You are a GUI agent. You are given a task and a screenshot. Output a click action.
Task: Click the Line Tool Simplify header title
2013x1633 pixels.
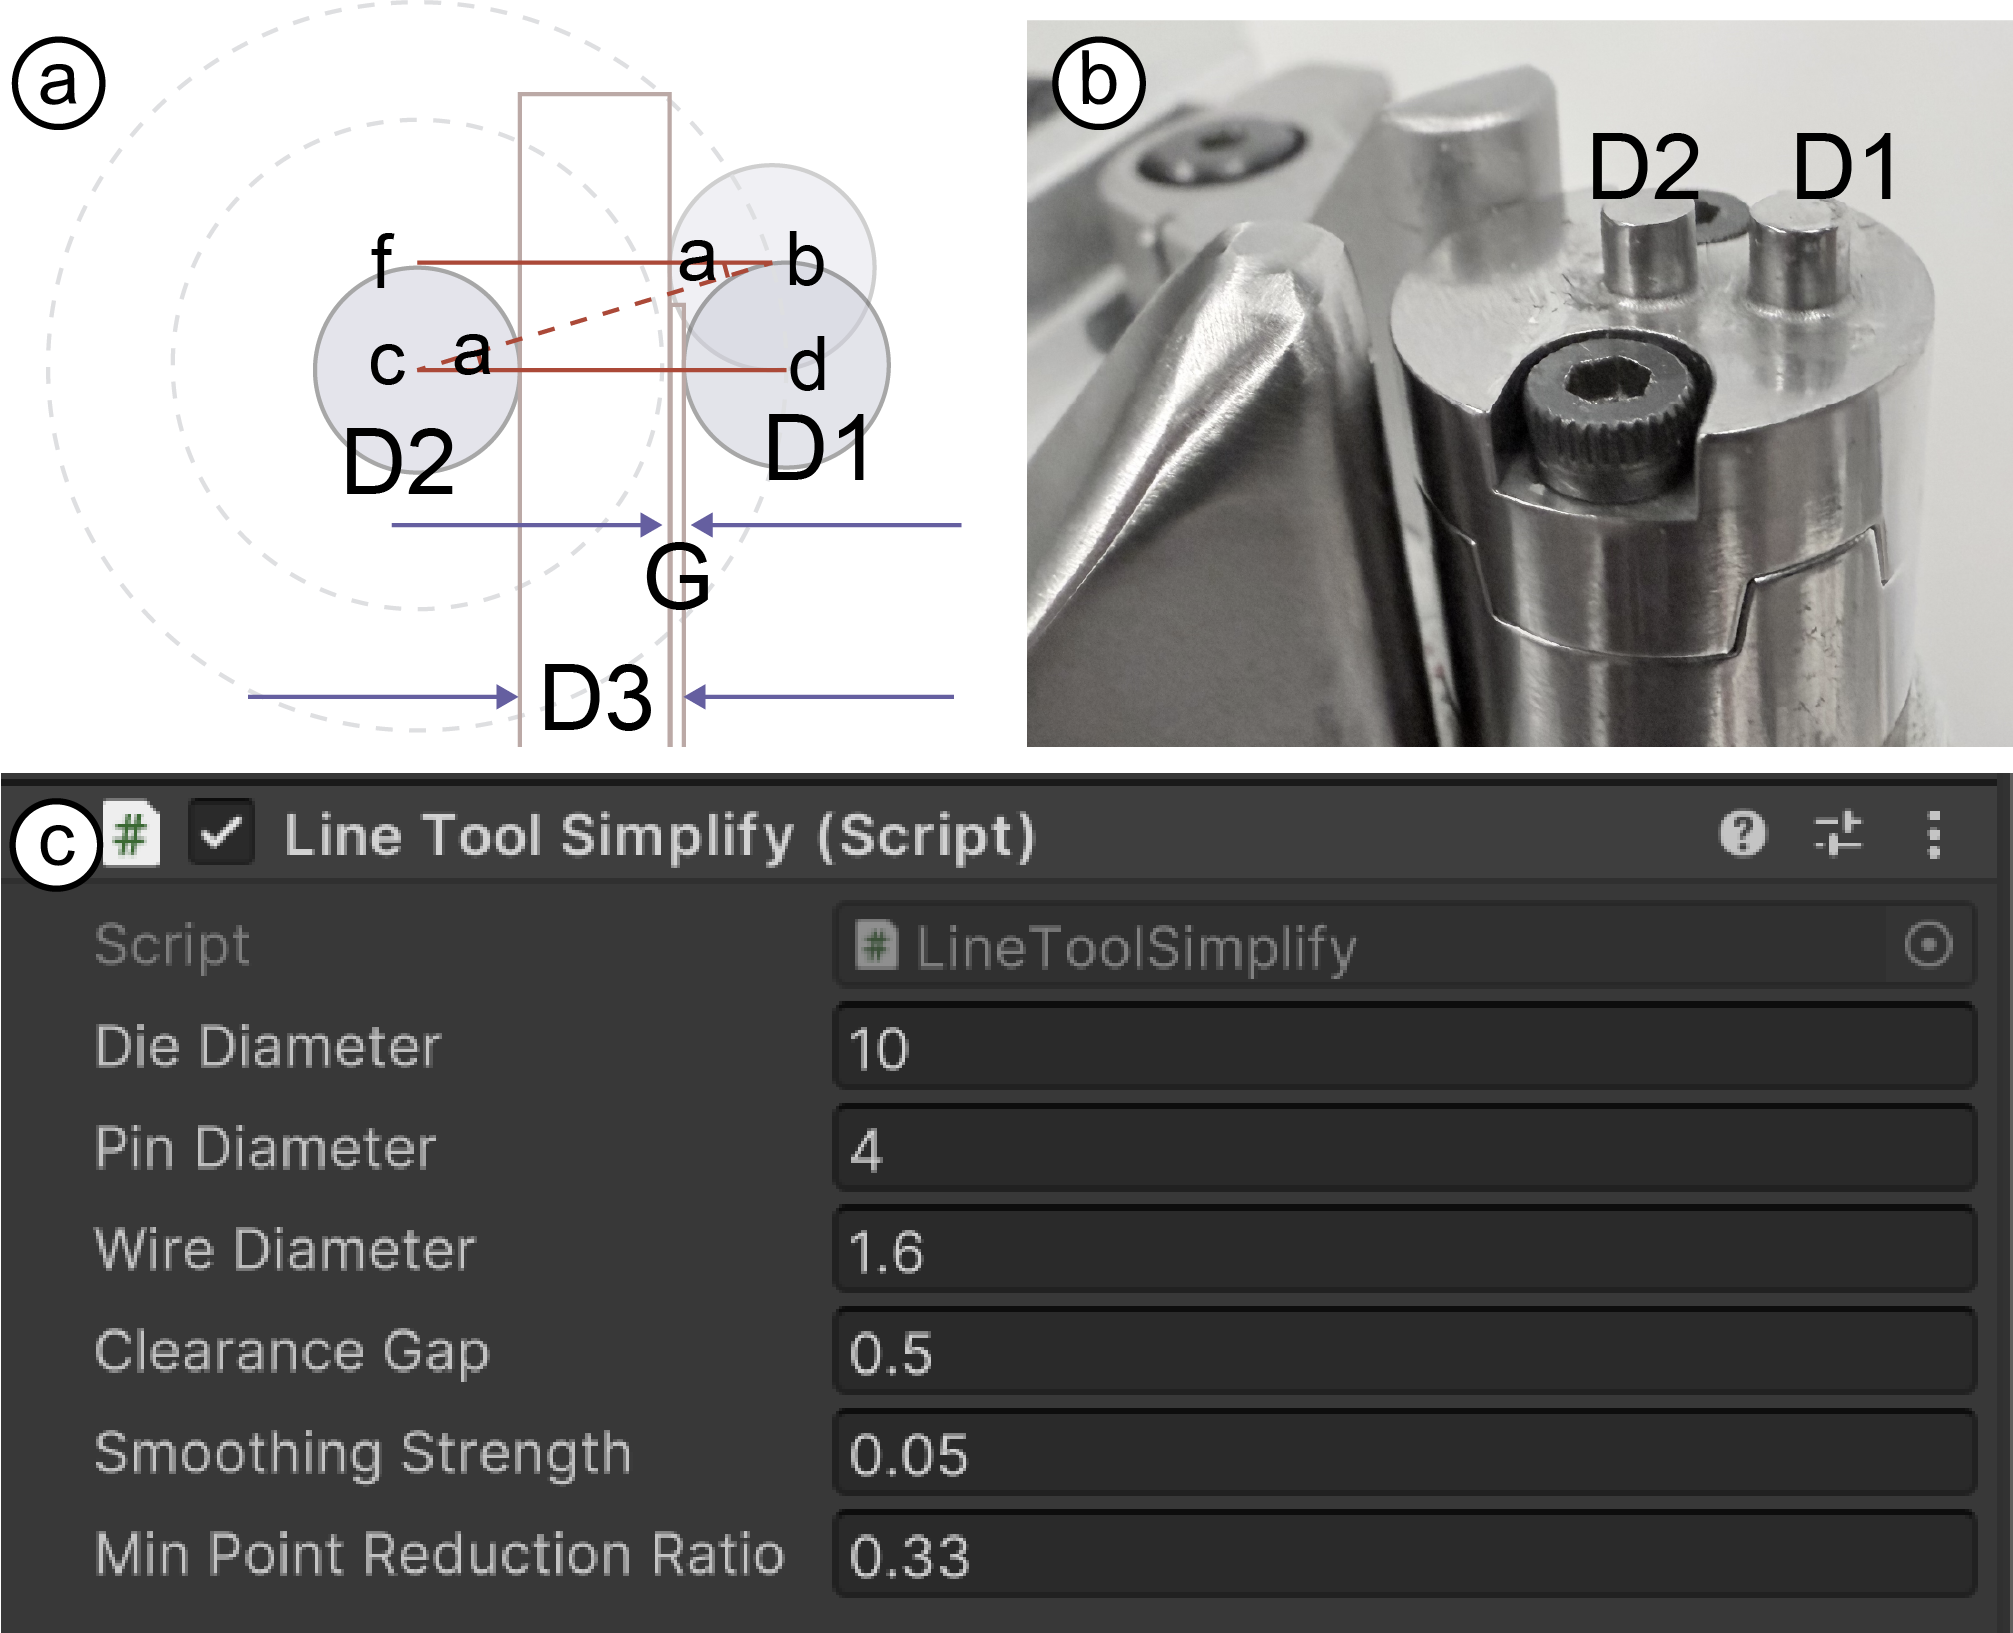[659, 835]
